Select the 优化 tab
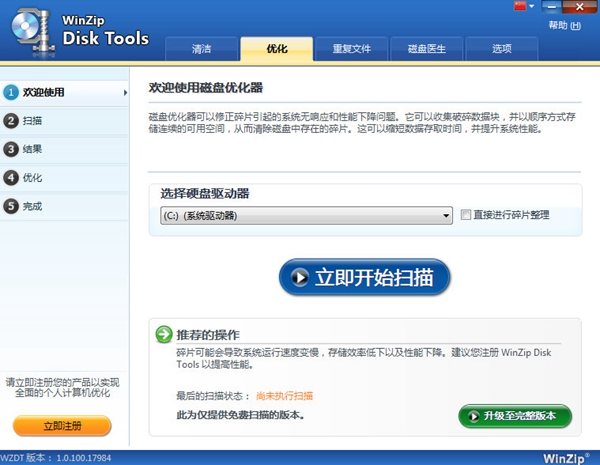600x465 pixels. coord(277,49)
